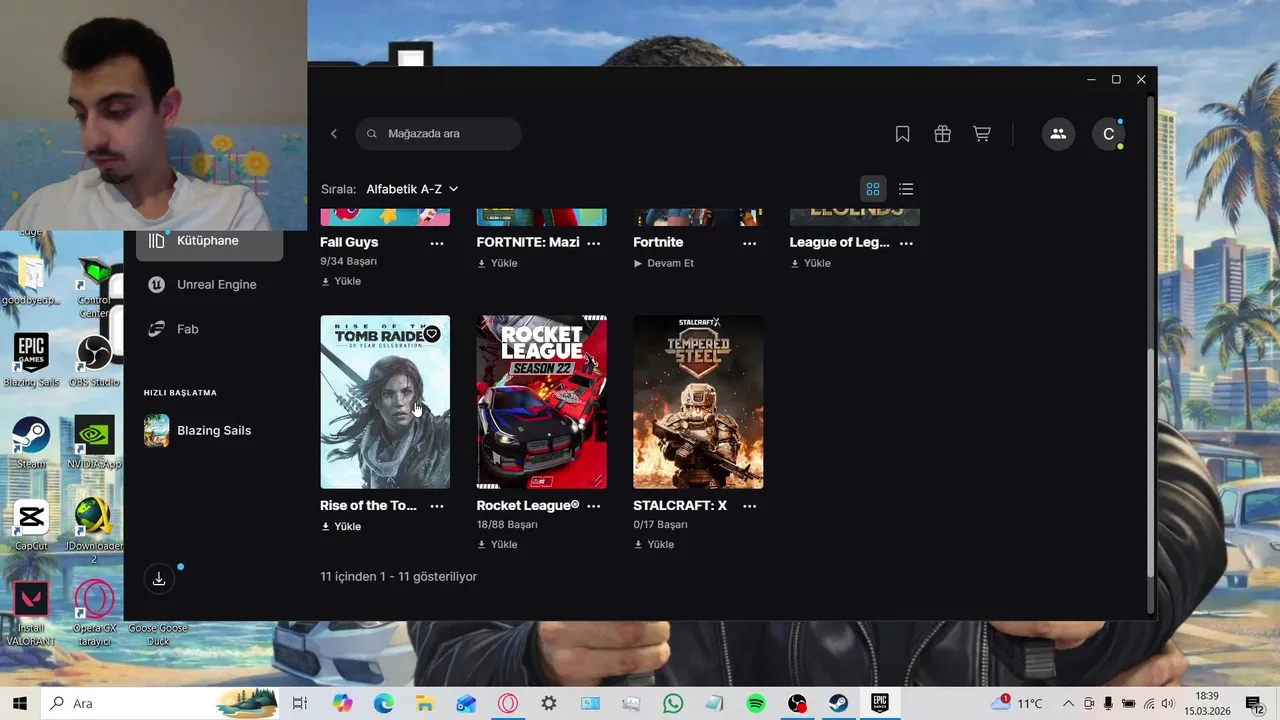Click Yükle under Fall Guys
1280x720 pixels.
(341, 282)
